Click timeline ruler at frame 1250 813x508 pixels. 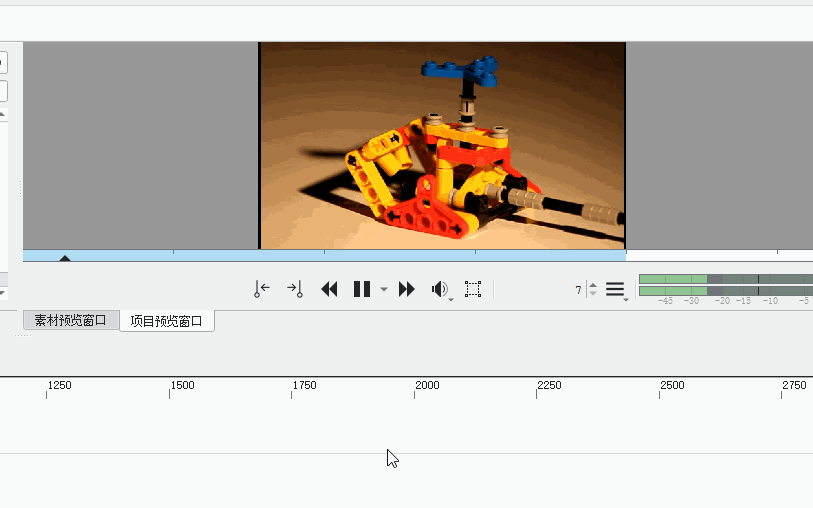[x=59, y=385]
